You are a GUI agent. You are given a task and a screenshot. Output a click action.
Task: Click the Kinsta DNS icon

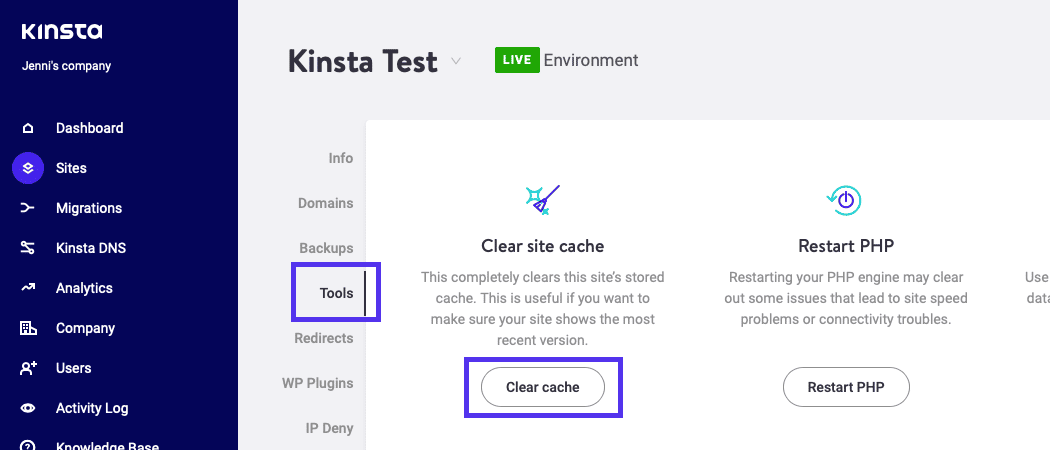click(x=28, y=248)
